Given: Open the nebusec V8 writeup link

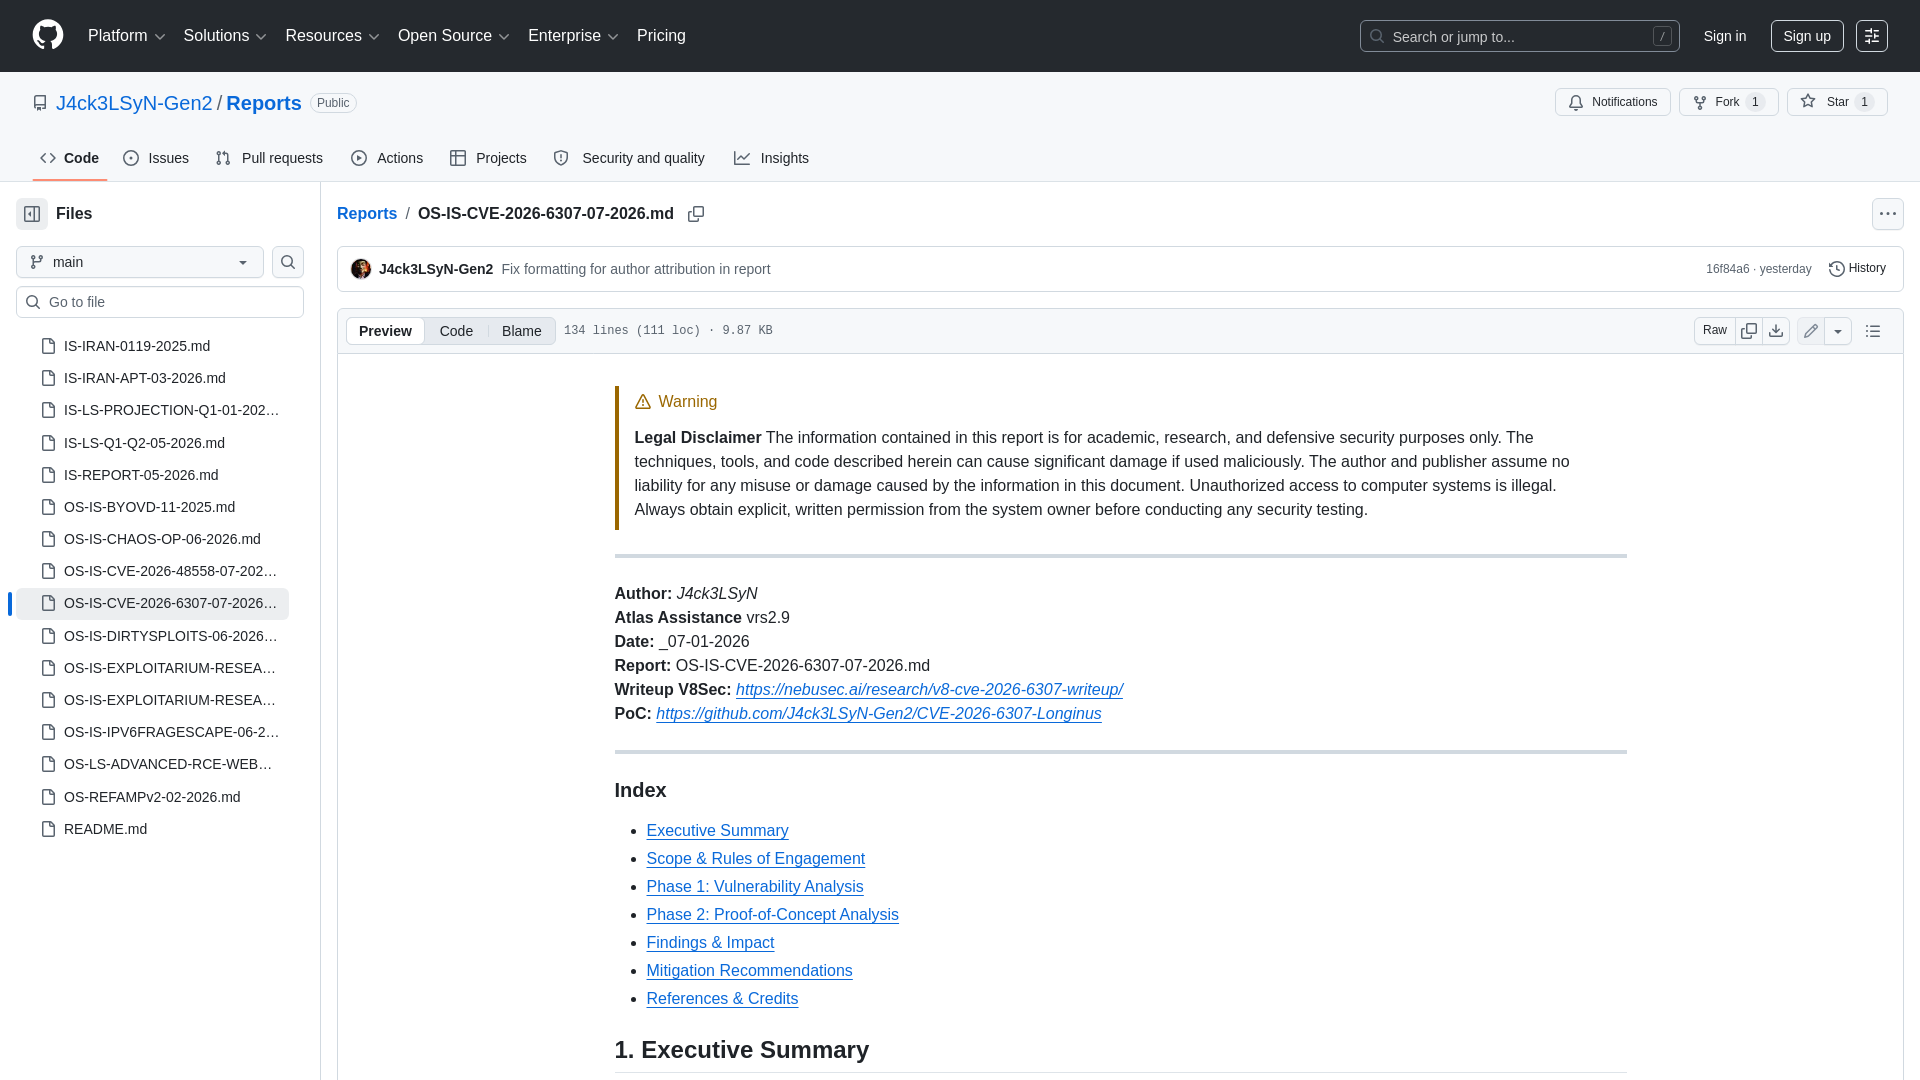Looking at the screenshot, I should pyautogui.click(x=929, y=690).
